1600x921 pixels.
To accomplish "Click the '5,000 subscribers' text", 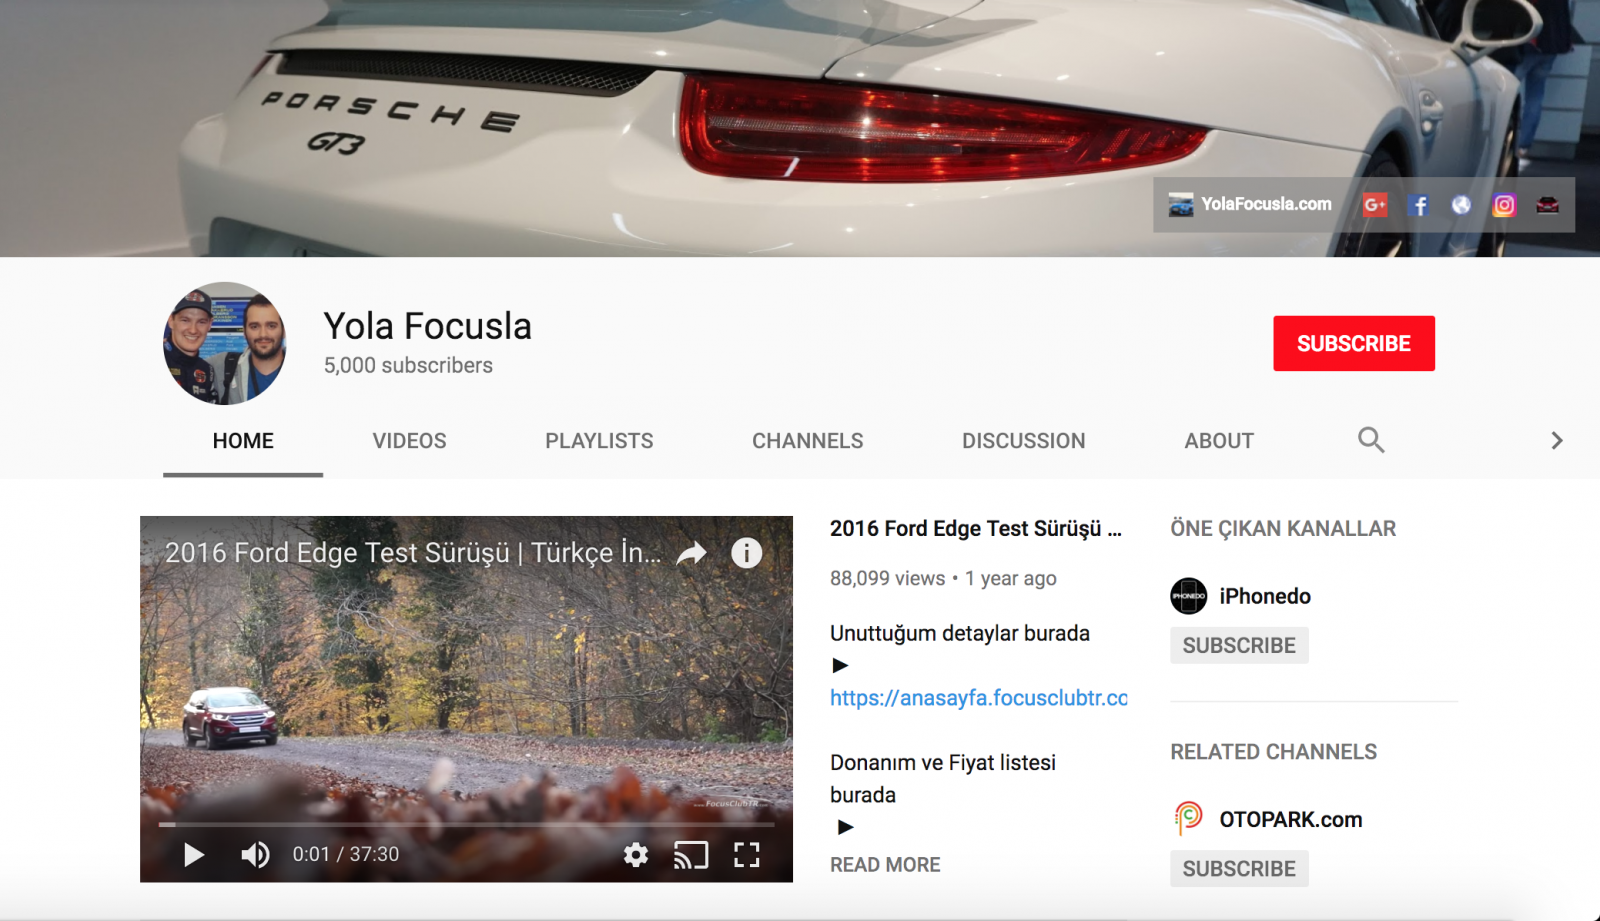I will (x=408, y=366).
